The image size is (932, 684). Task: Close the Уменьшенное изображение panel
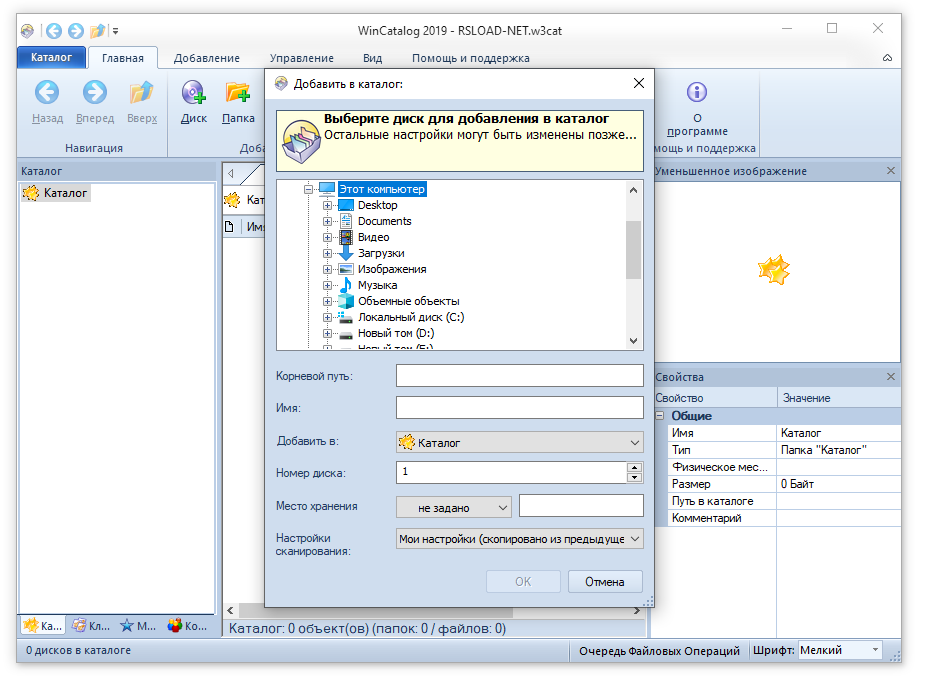point(890,171)
